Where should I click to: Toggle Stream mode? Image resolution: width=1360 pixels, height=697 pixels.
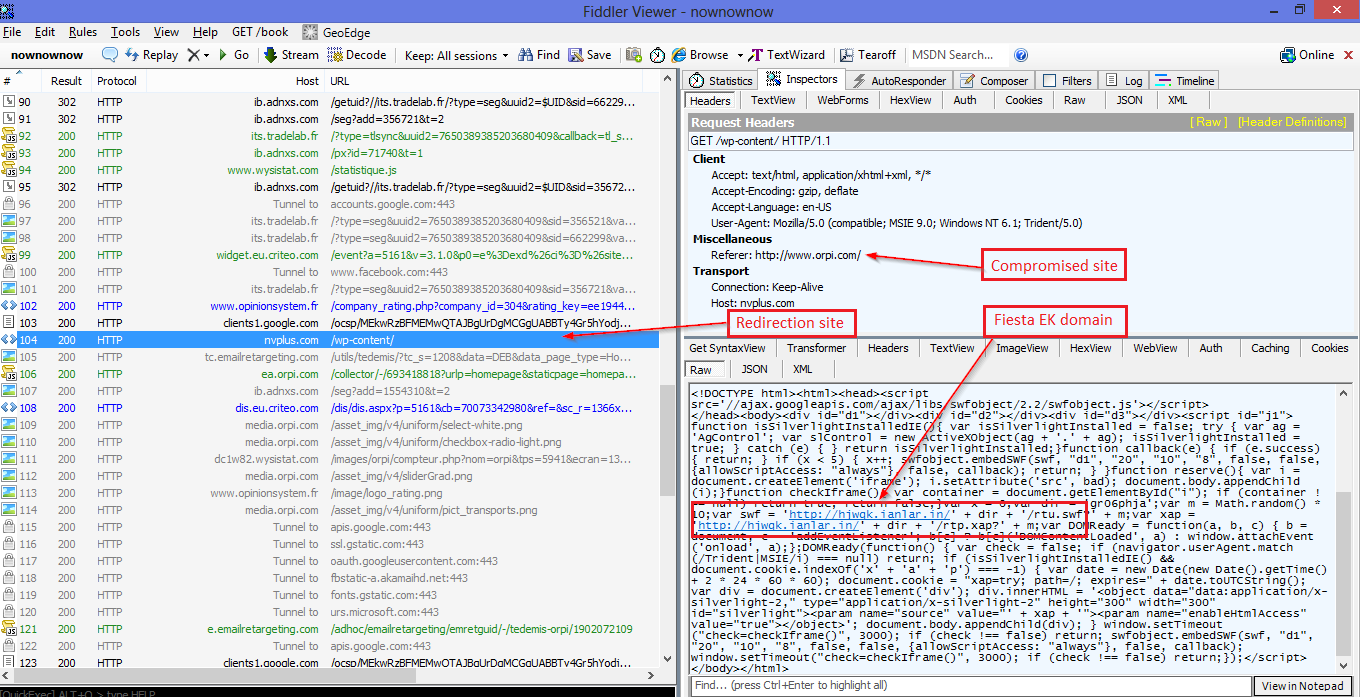coord(291,55)
